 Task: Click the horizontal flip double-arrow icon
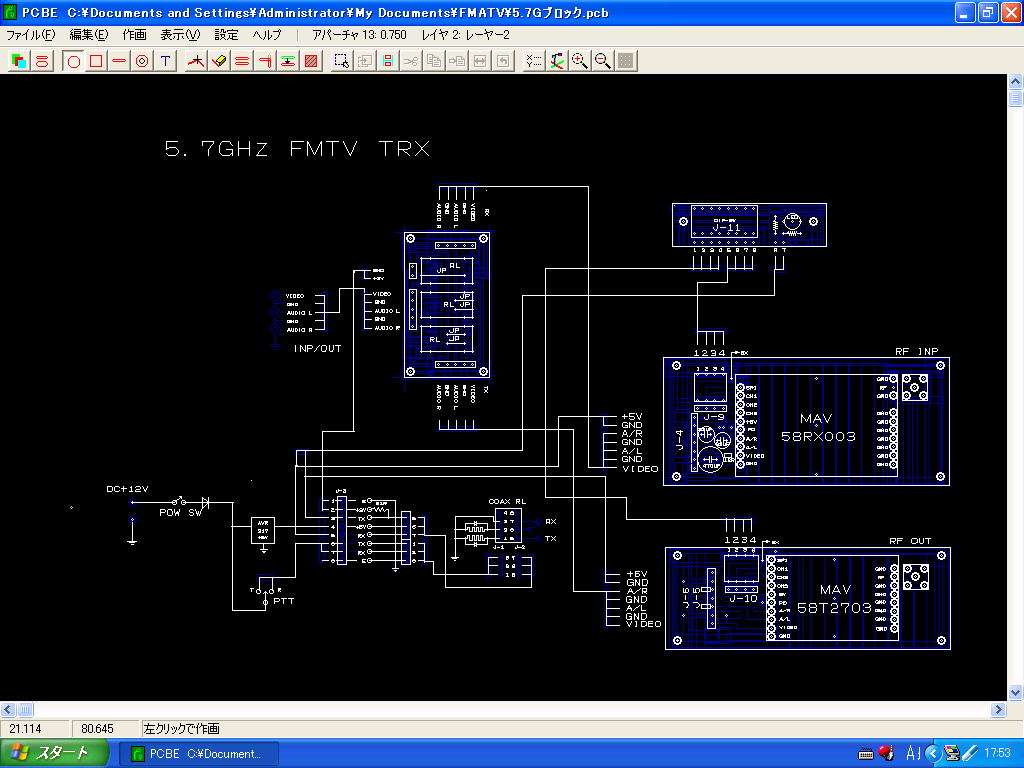tap(480, 61)
